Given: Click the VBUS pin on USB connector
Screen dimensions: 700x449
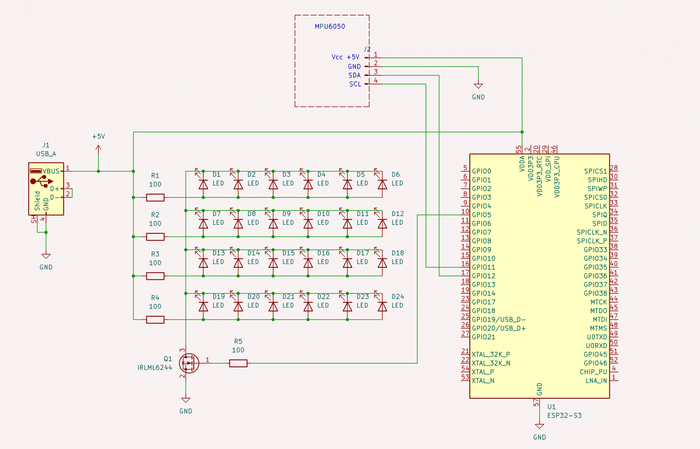Looking at the screenshot, I should pos(51,171).
